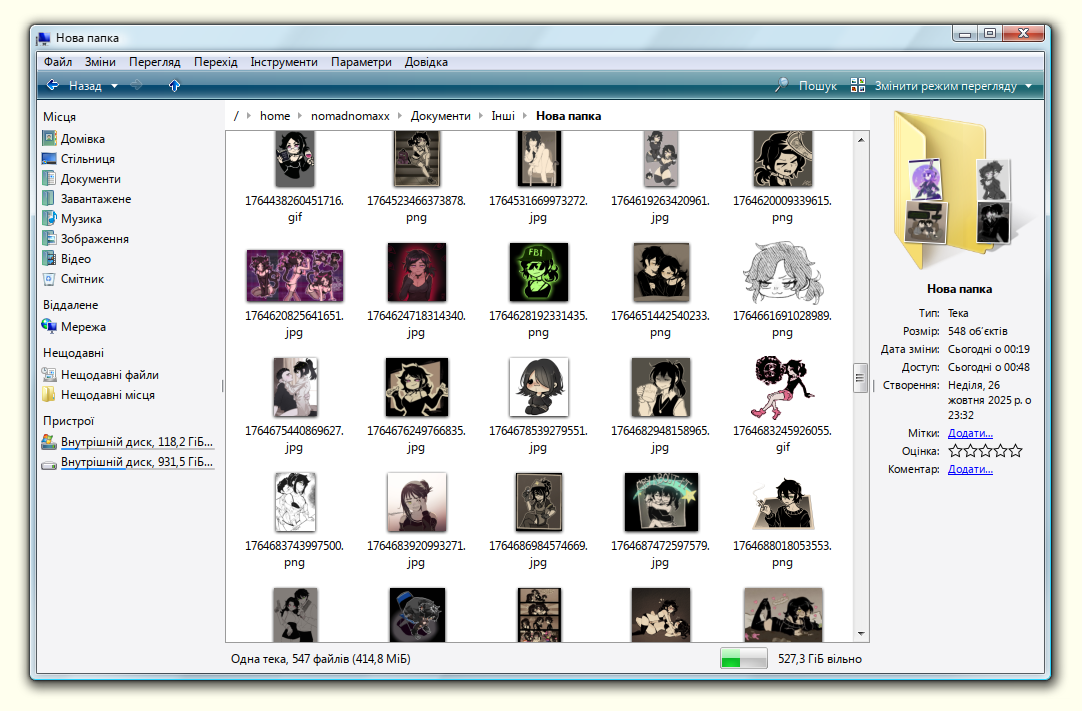Navigate to home in breadcrumb
This screenshot has height=711, width=1082.
(275, 116)
